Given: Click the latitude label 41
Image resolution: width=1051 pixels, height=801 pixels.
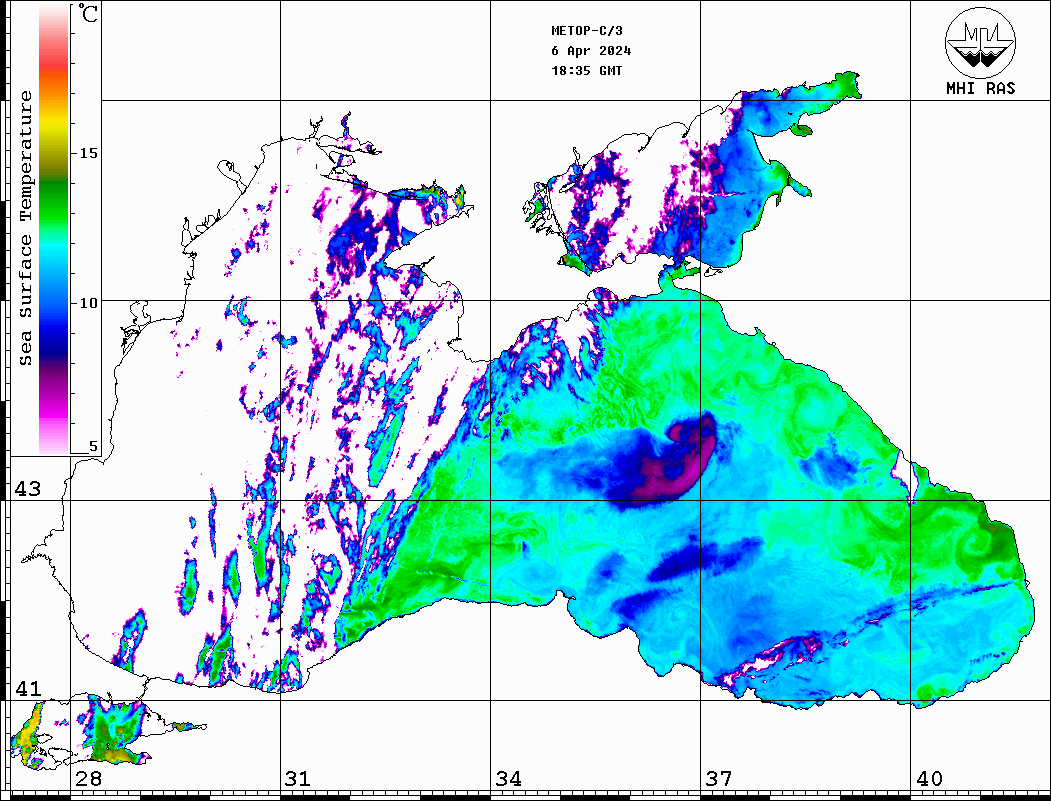Looking at the screenshot, I should click(x=27, y=689).
